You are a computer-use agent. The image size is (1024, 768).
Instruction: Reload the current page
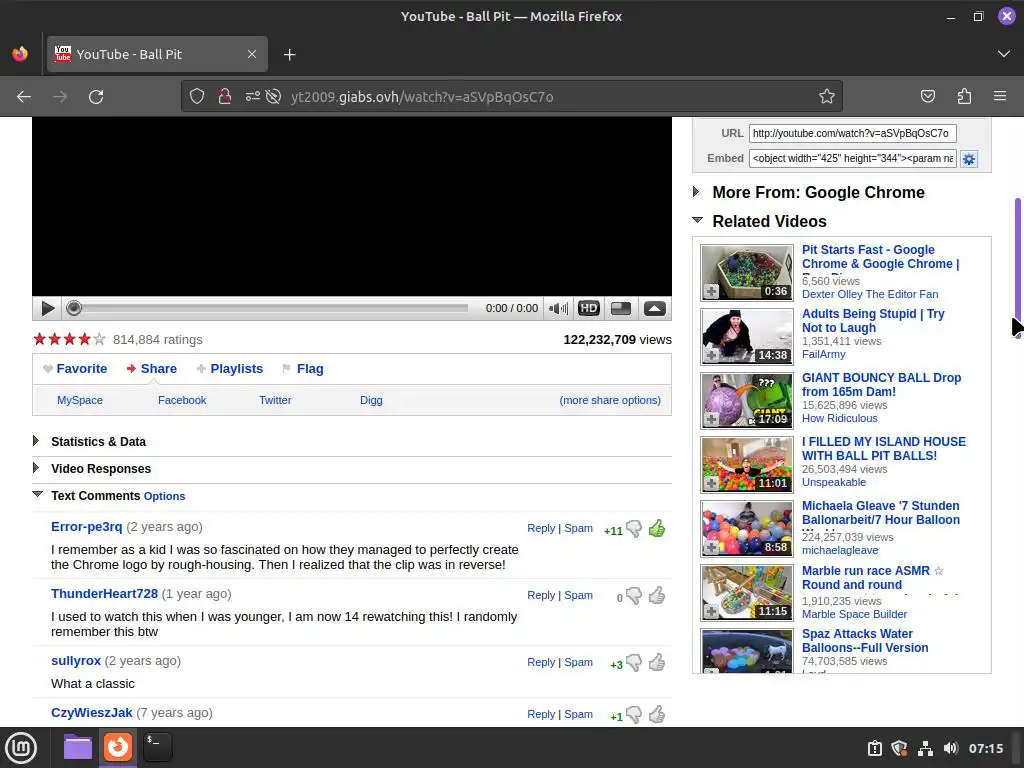96,97
